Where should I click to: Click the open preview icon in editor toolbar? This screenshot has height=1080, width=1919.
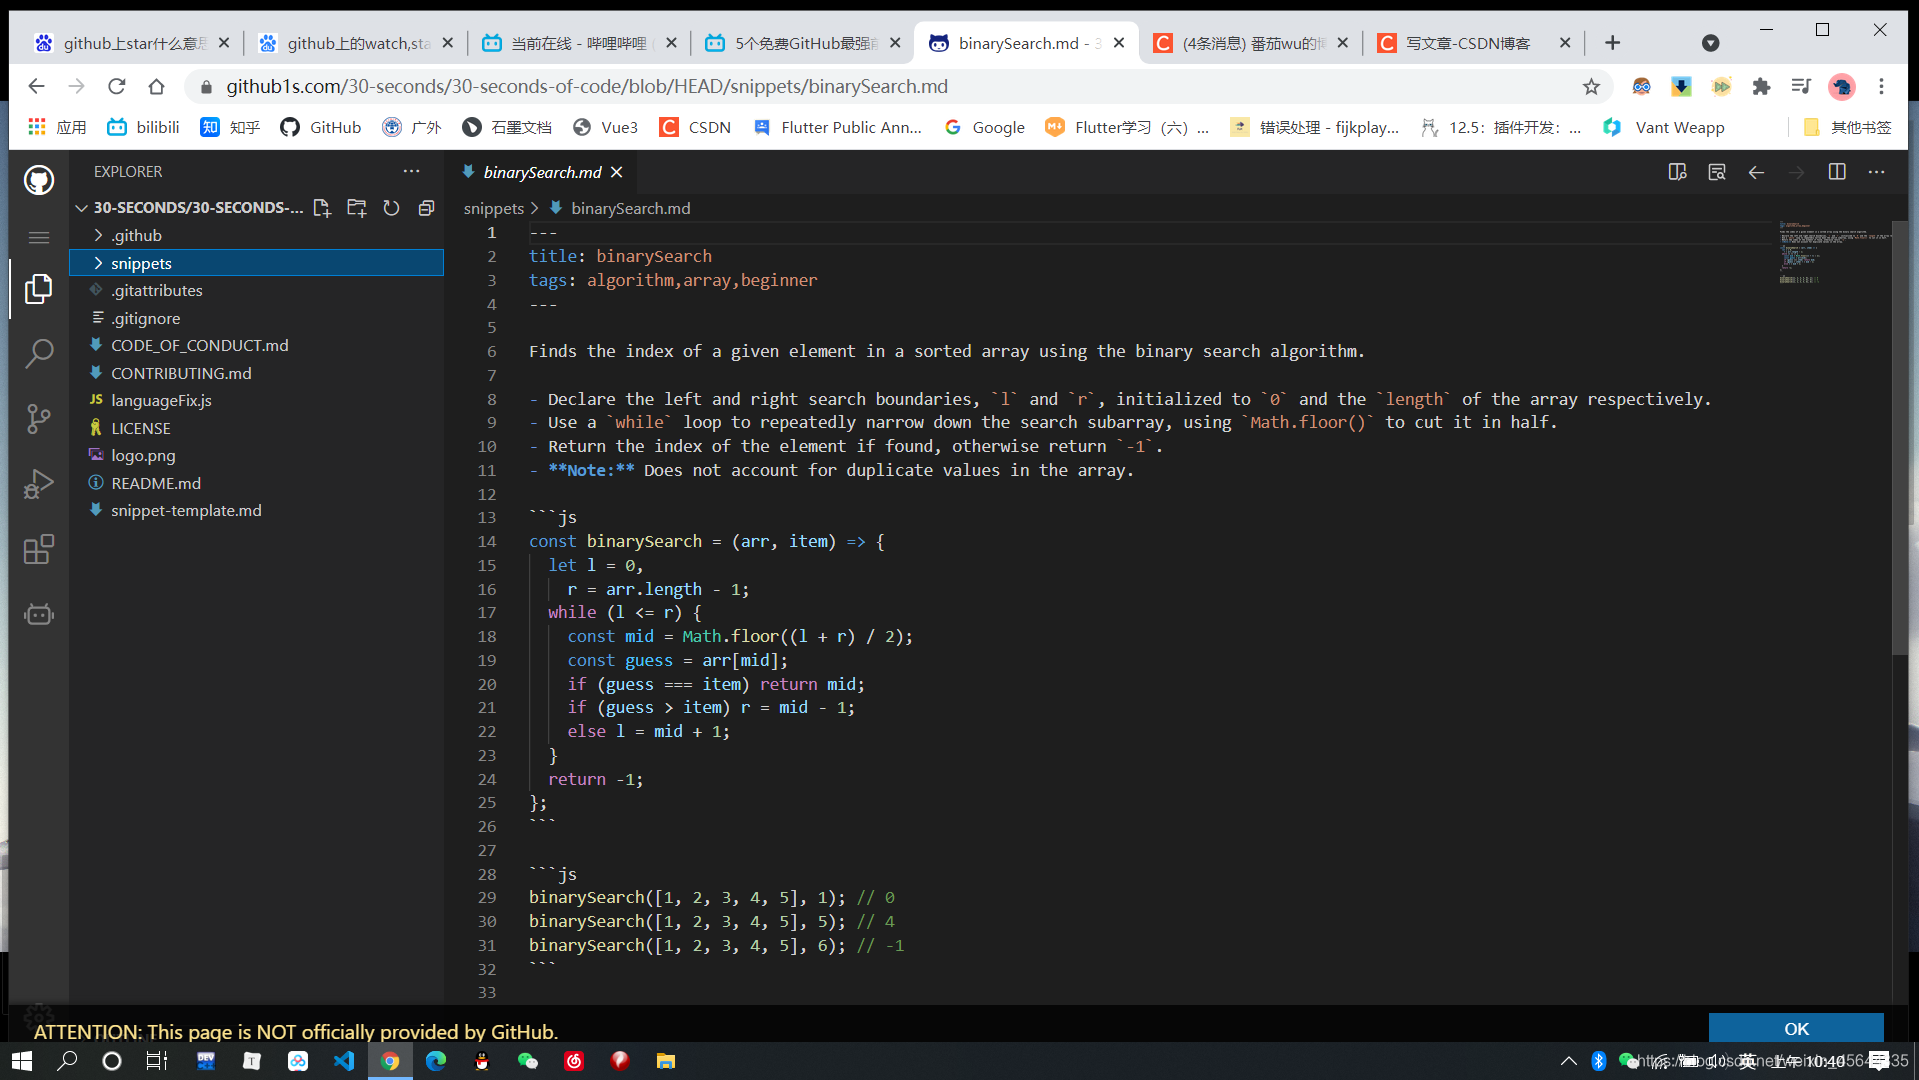1717,172
